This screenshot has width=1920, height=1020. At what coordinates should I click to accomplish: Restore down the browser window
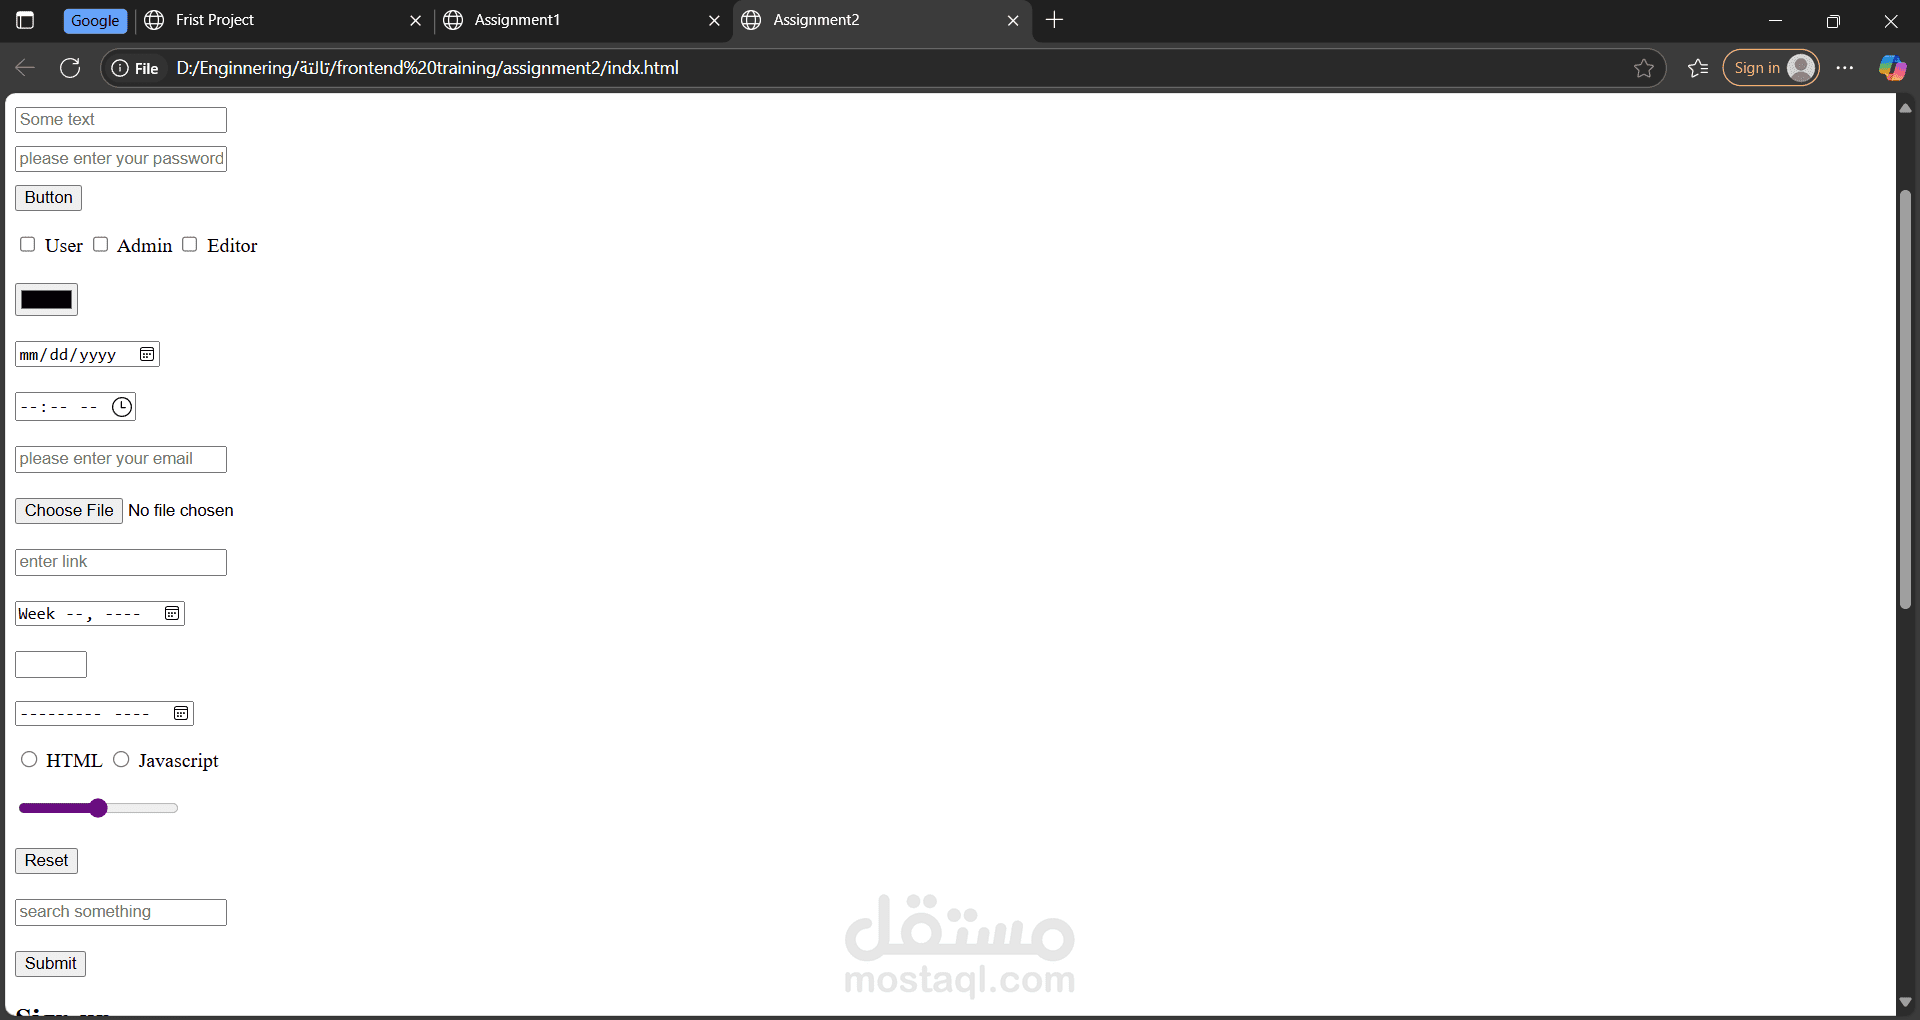[x=1833, y=20]
